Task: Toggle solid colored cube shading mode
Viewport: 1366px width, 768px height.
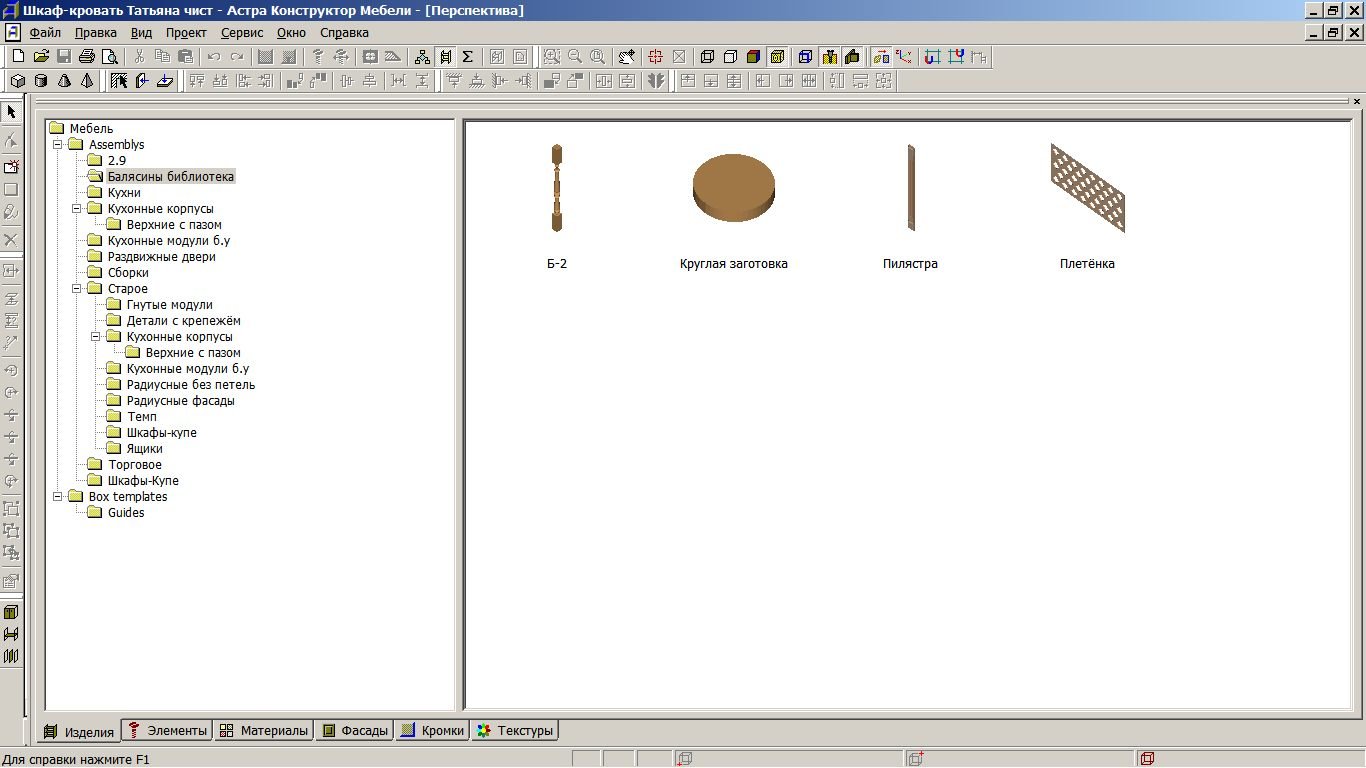Action: pos(754,57)
